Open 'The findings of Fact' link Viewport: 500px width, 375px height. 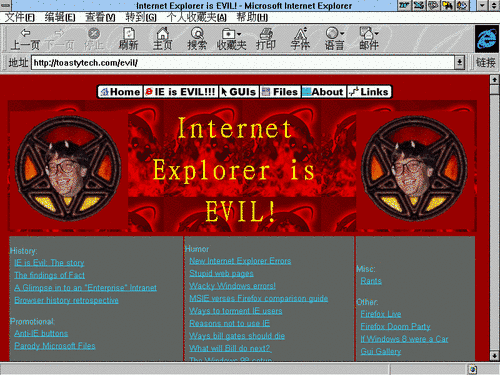49,275
